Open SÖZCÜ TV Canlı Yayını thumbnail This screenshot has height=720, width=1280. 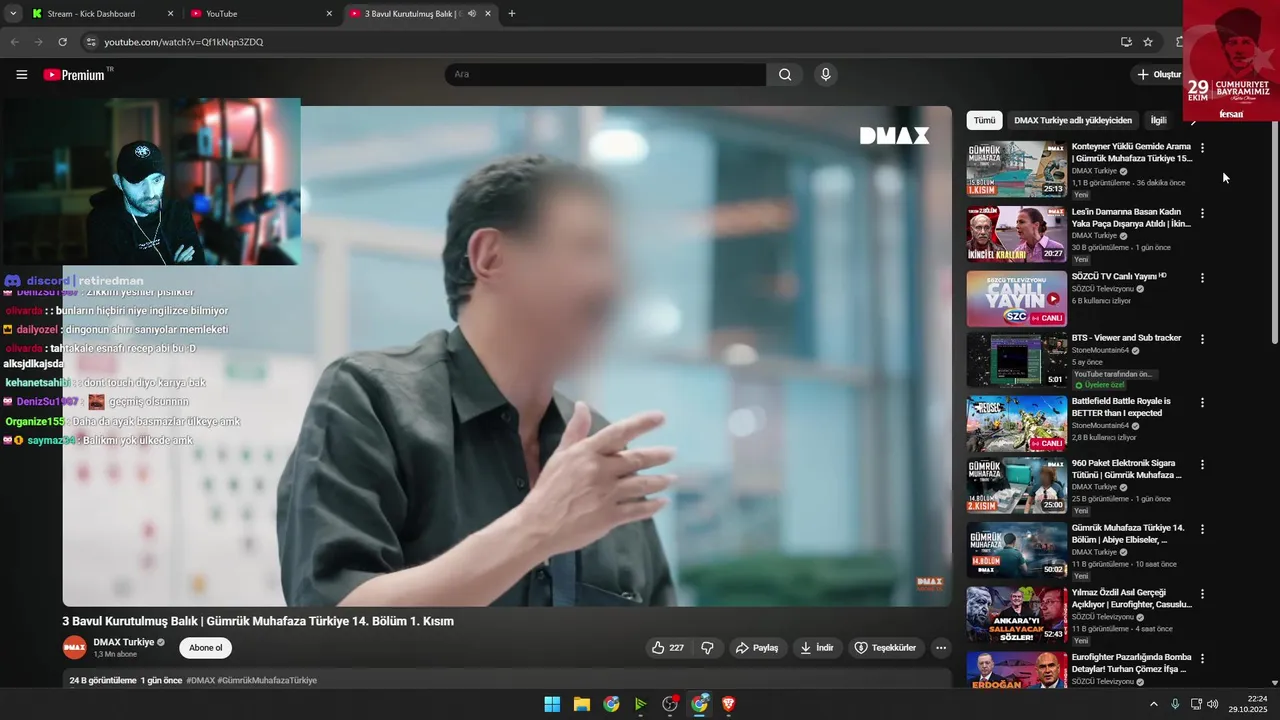coord(1016,299)
